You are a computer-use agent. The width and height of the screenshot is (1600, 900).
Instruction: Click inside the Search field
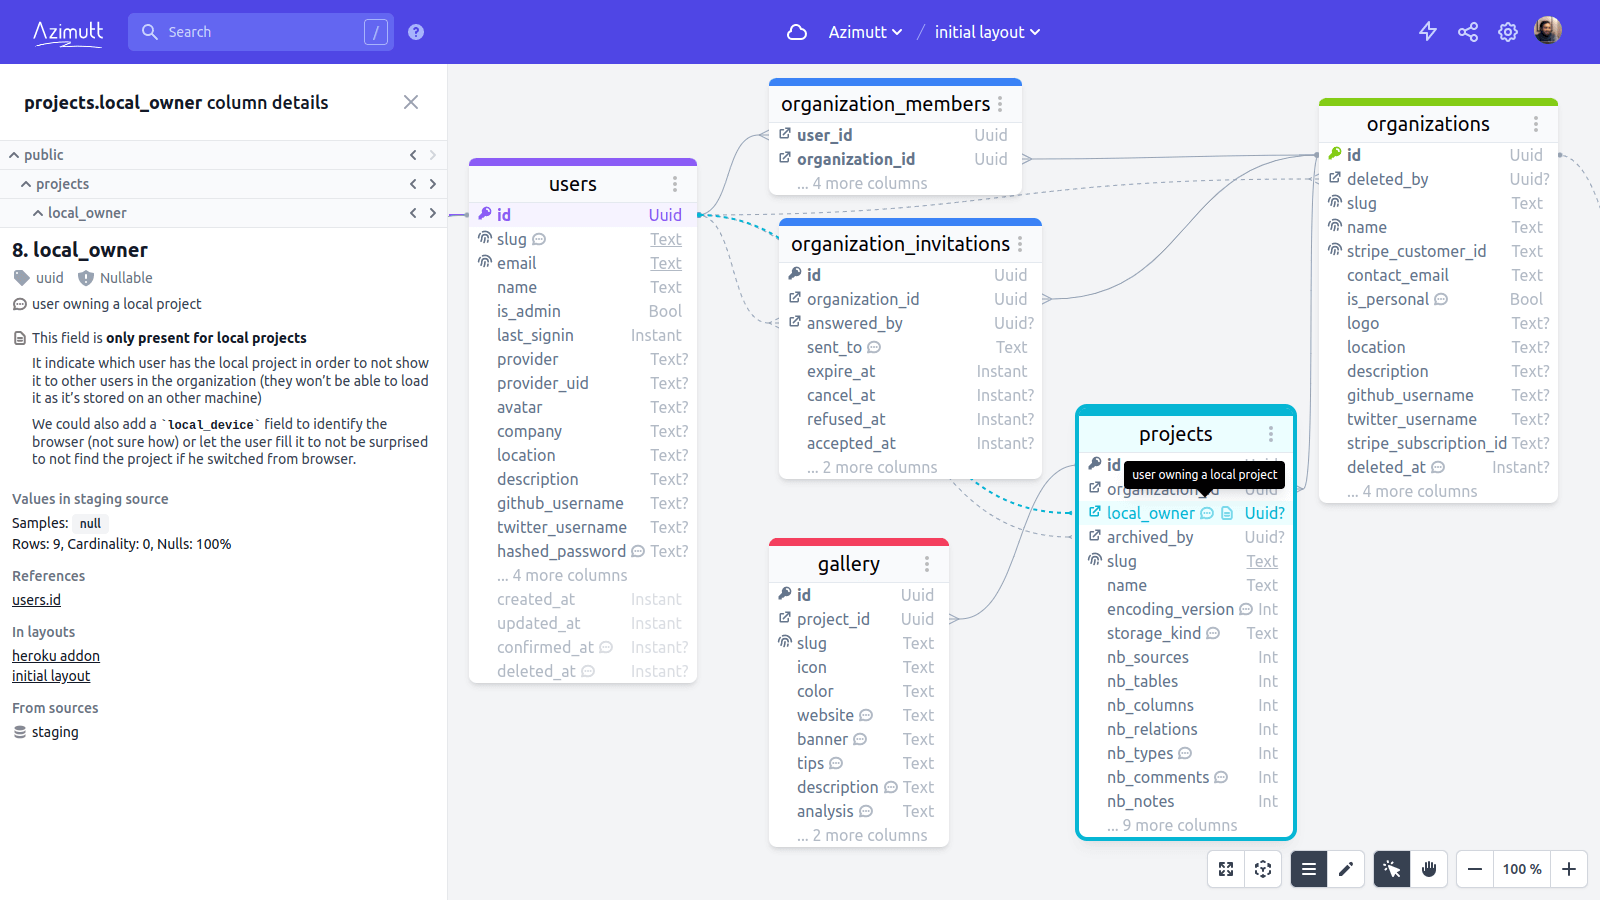click(260, 31)
